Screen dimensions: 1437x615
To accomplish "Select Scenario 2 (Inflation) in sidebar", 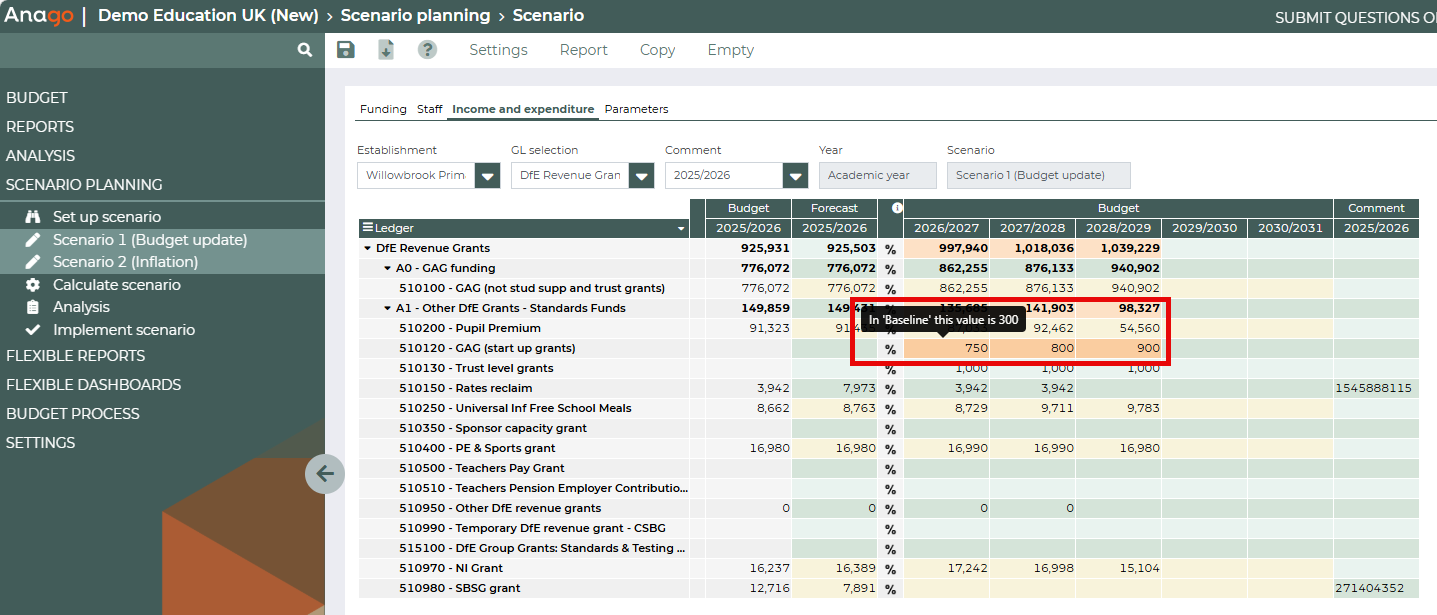I will pyautogui.click(x=125, y=262).
